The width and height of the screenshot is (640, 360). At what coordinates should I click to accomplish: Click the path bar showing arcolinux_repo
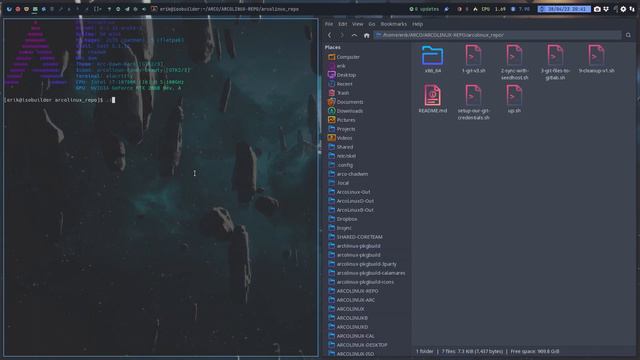(x=497, y=35)
